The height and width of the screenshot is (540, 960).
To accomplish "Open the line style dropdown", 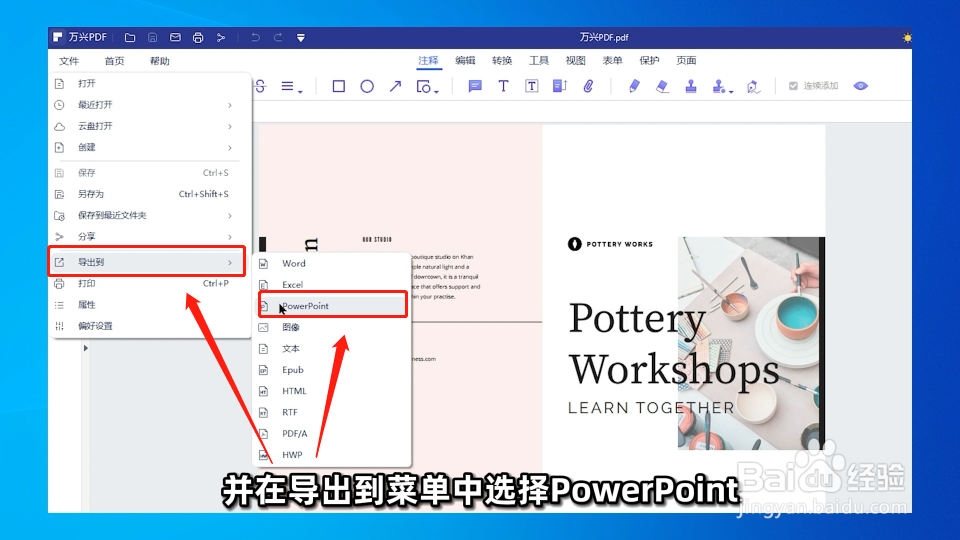I will (x=291, y=86).
